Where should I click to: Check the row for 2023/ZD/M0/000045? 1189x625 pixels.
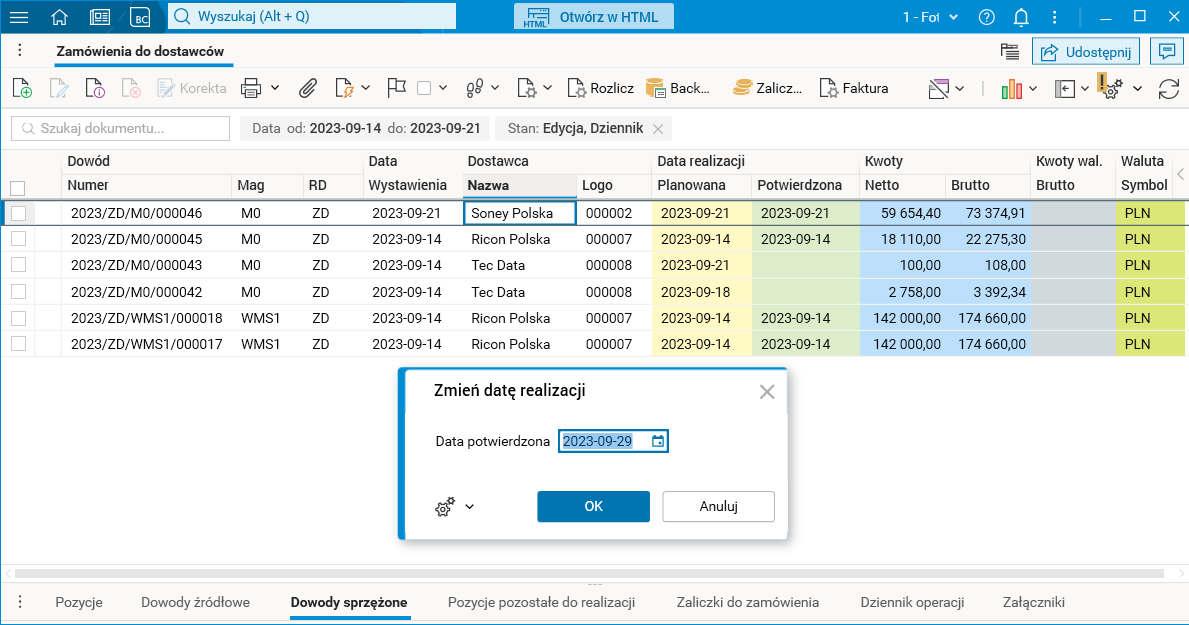19,239
